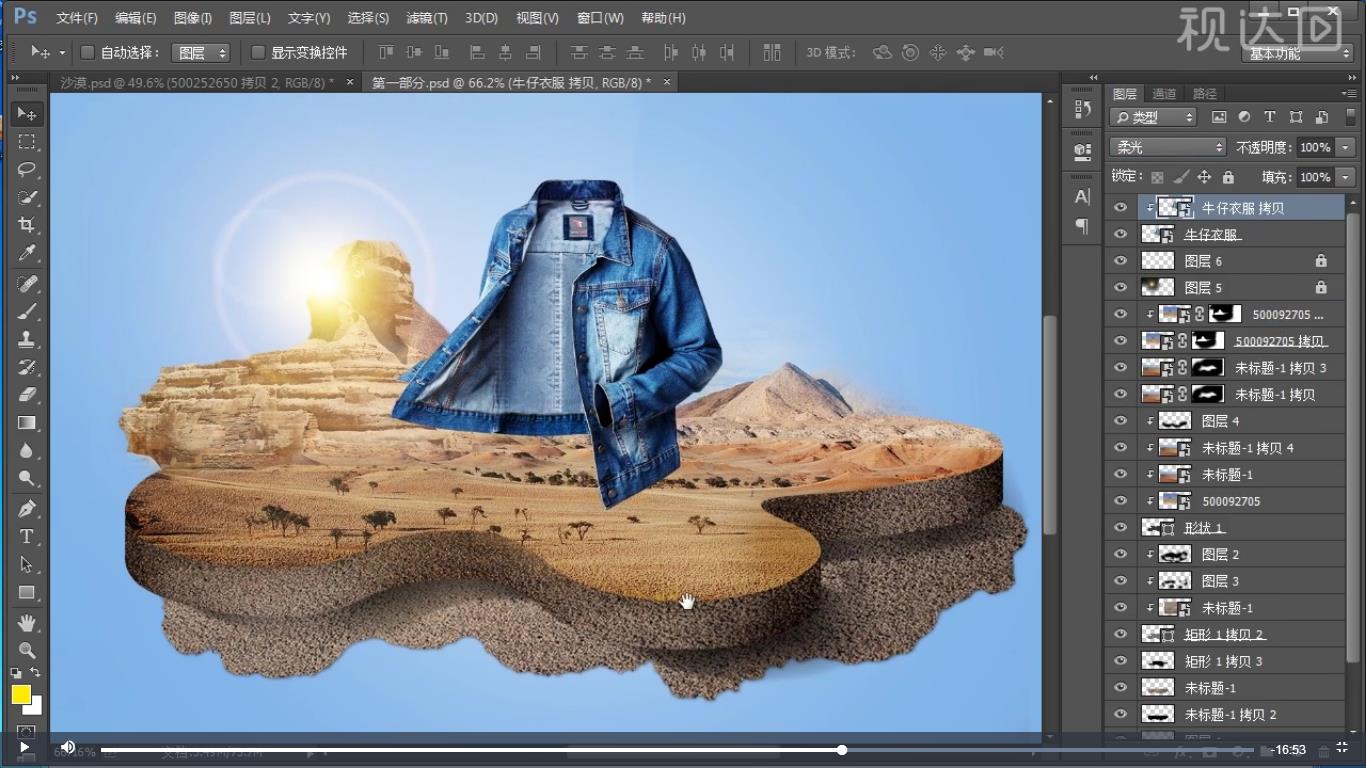Select the 形状 1 layer

coord(1204,528)
